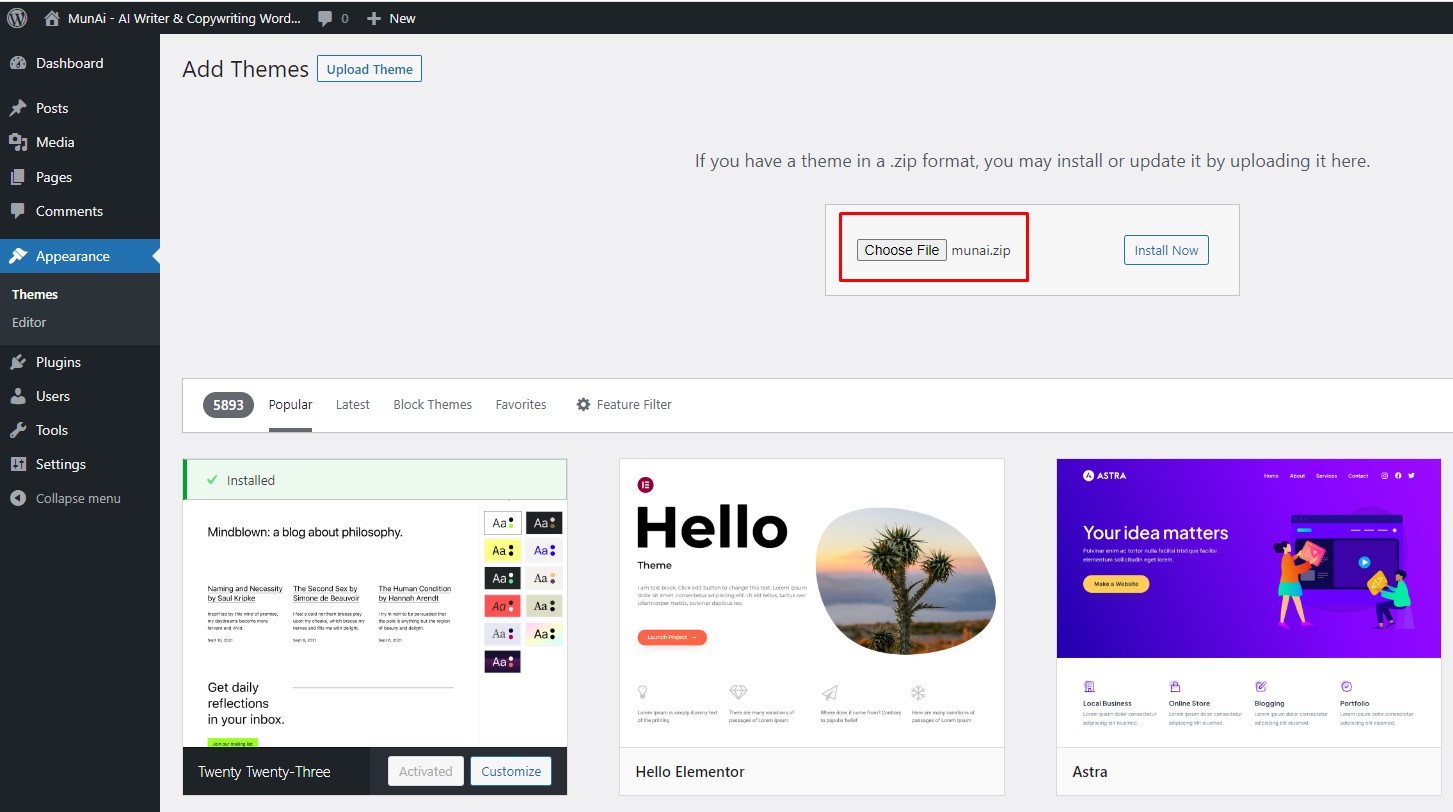Click the Collapse menu arrow icon
The width and height of the screenshot is (1453, 812).
click(18, 498)
